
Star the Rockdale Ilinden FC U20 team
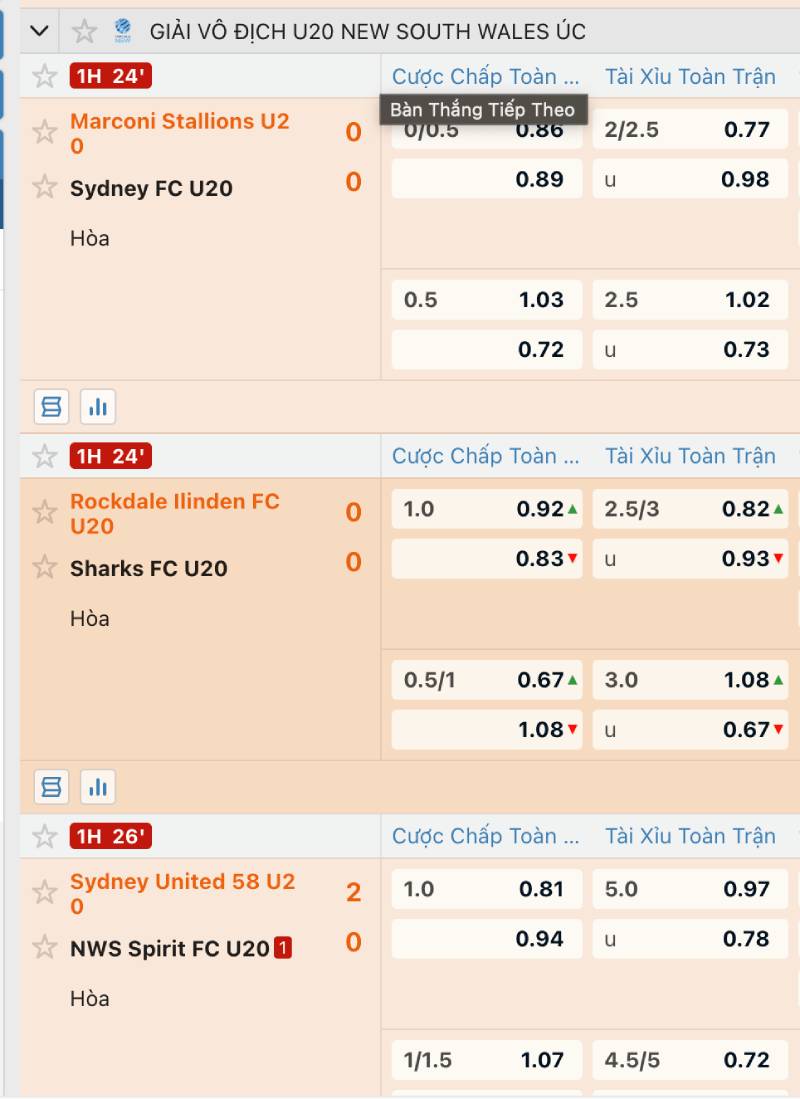click(45, 512)
